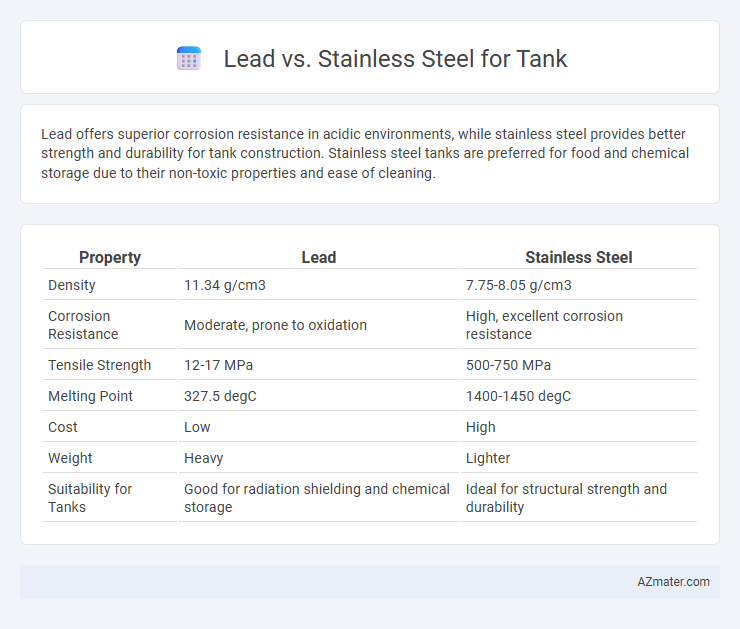Click the 'Property' column header

[x=110, y=257]
